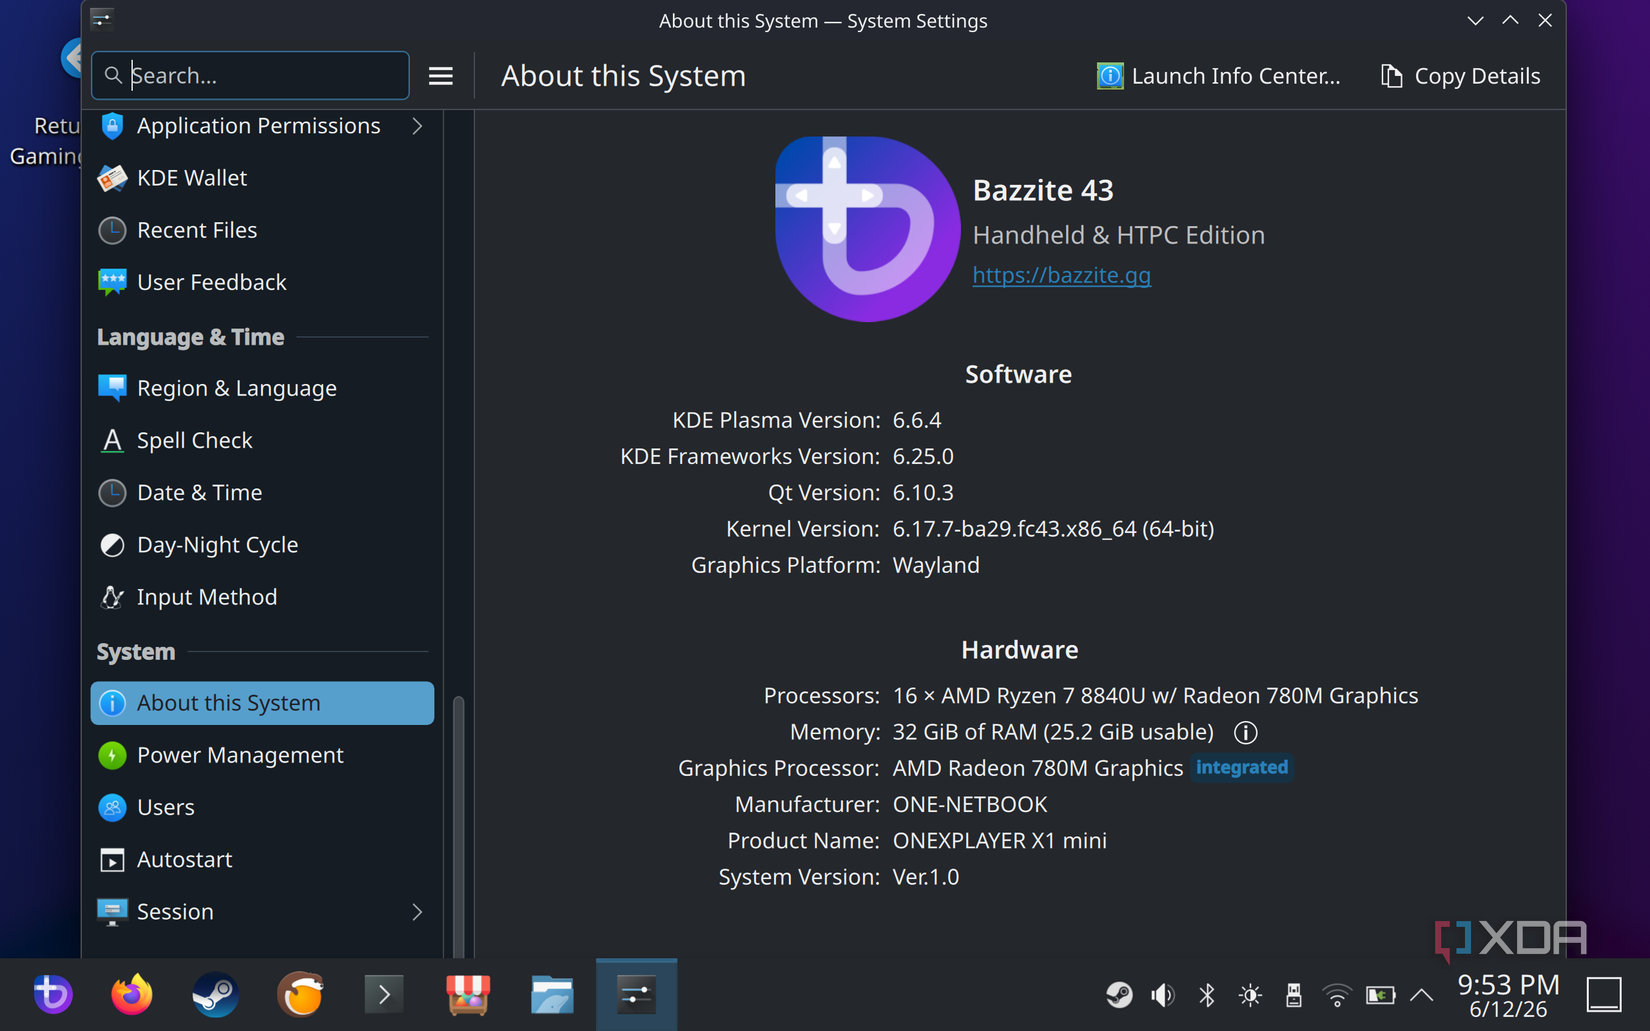This screenshot has height=1031, width=1650.
Task: Click the Show Desktop button
Action: 1604,995
